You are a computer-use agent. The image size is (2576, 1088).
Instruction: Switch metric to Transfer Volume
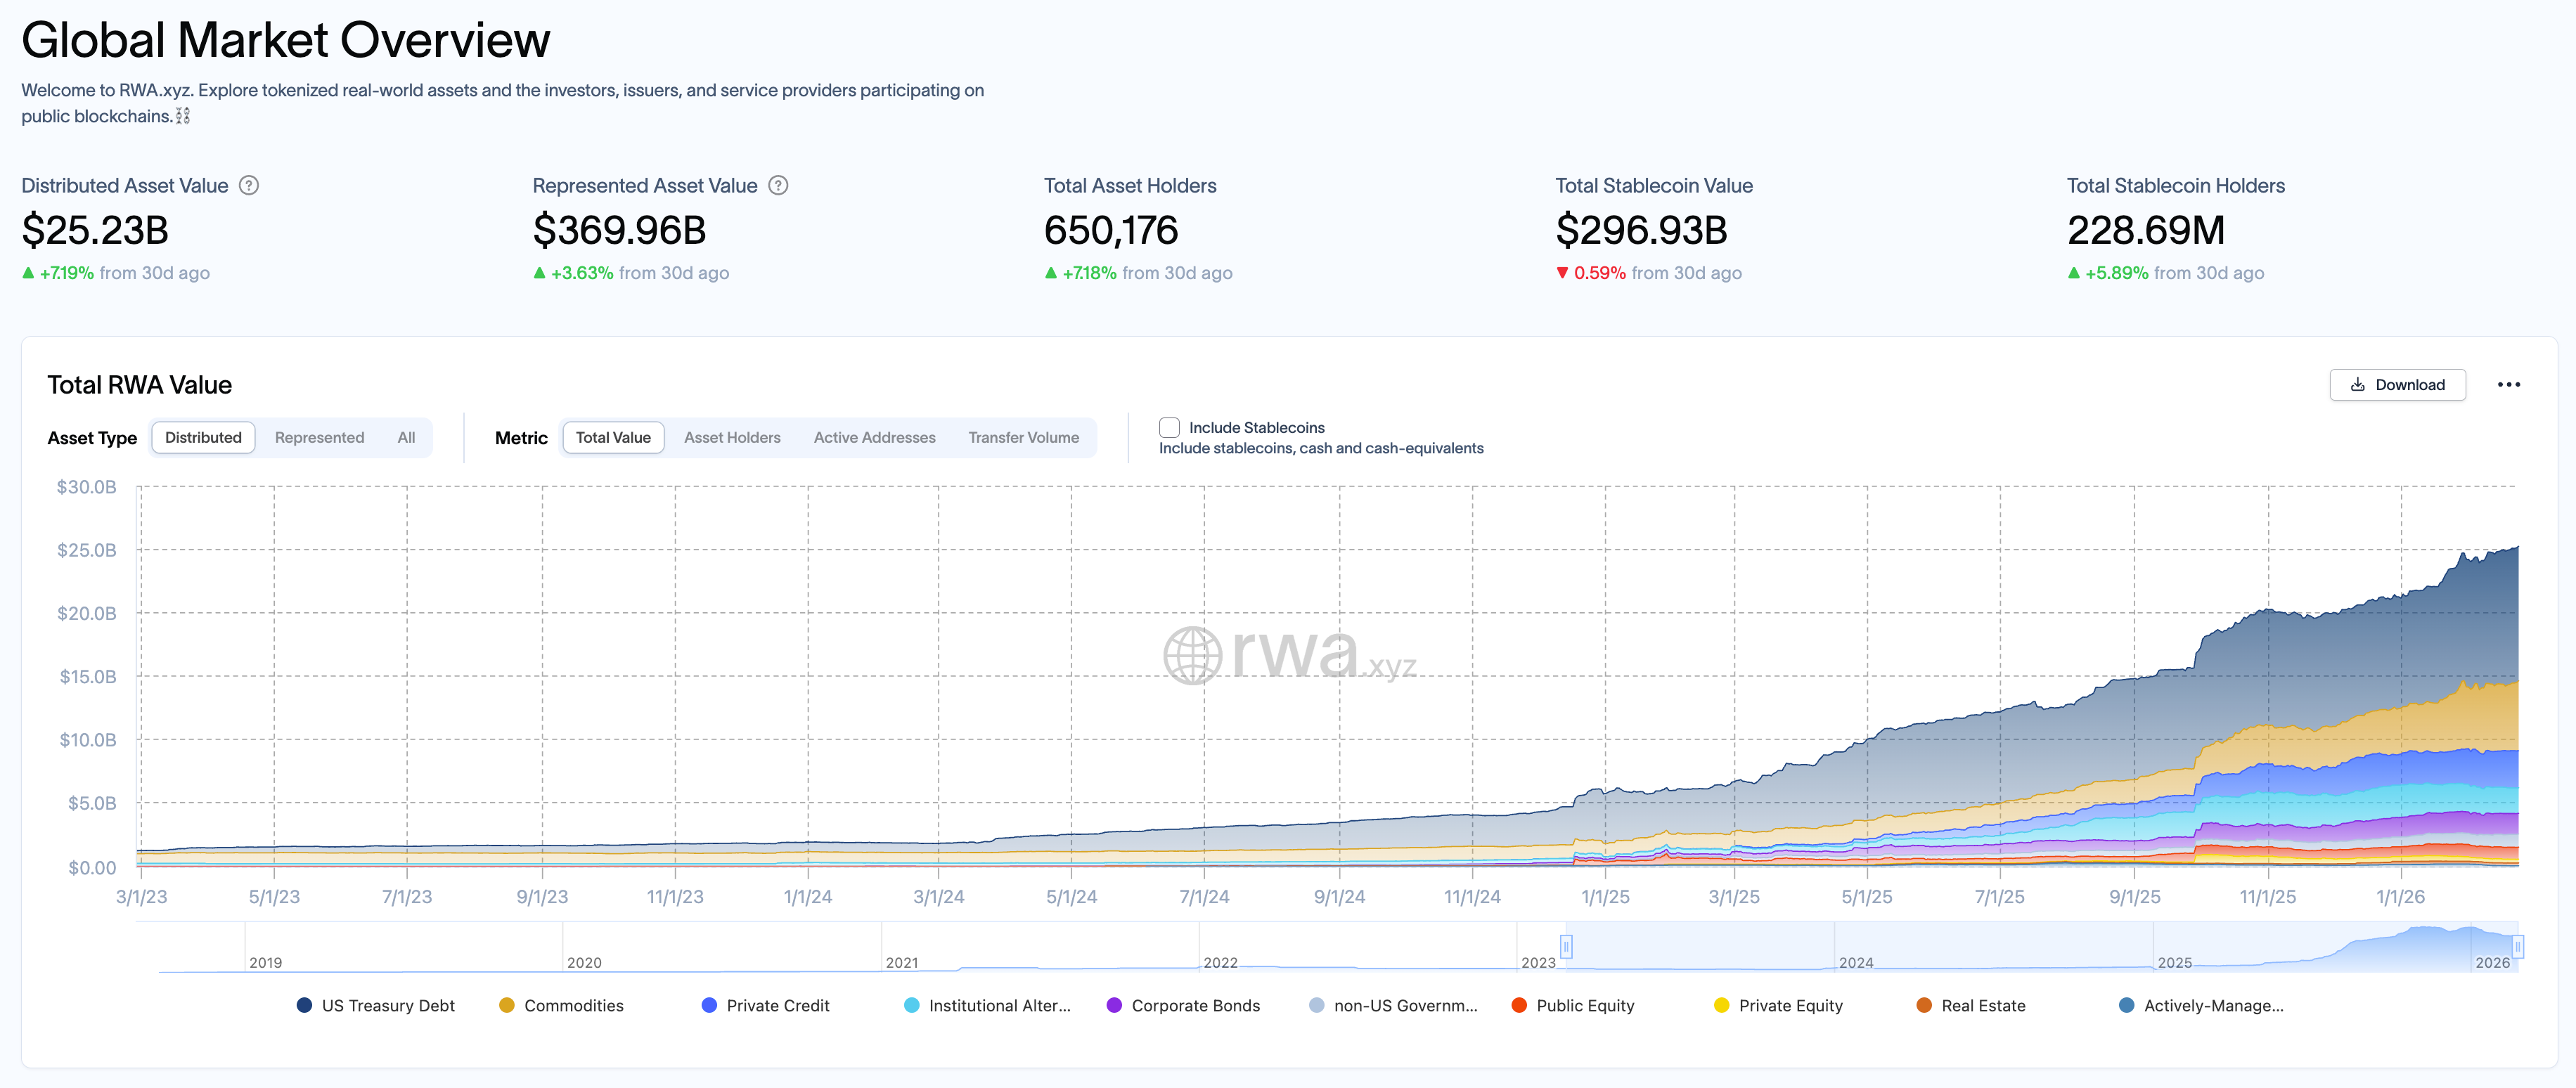coord(1023,438)
